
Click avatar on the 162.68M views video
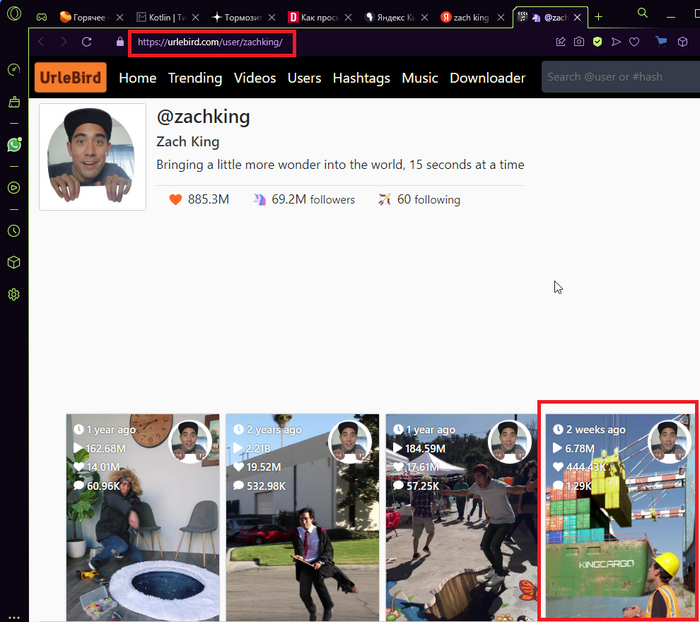point(191,441)
